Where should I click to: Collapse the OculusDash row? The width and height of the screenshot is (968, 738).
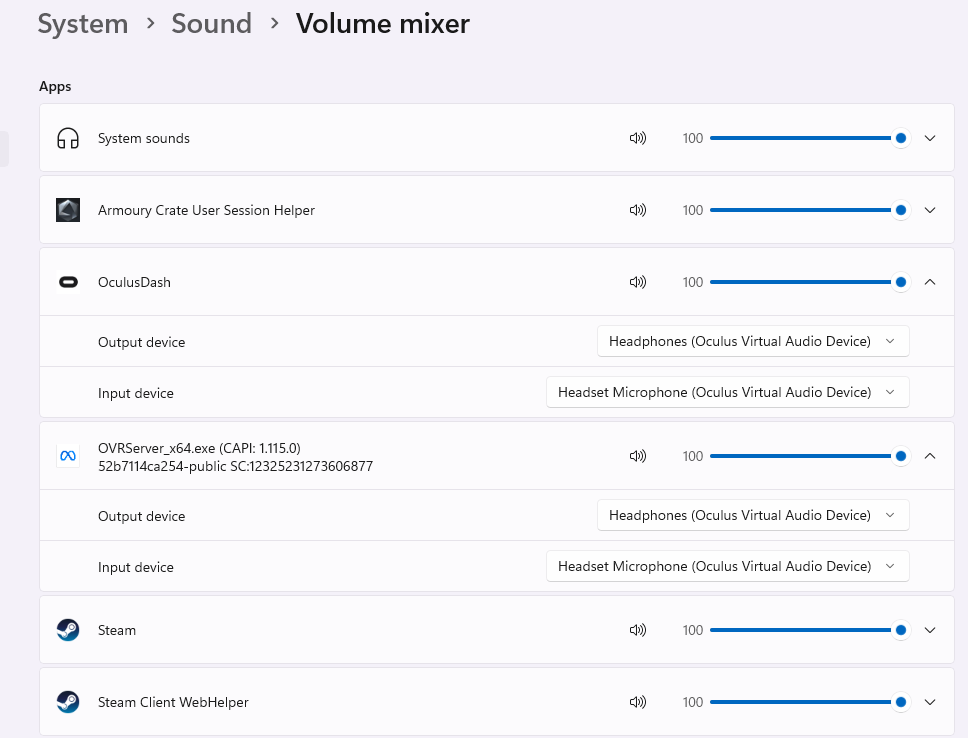coord(930,282)
